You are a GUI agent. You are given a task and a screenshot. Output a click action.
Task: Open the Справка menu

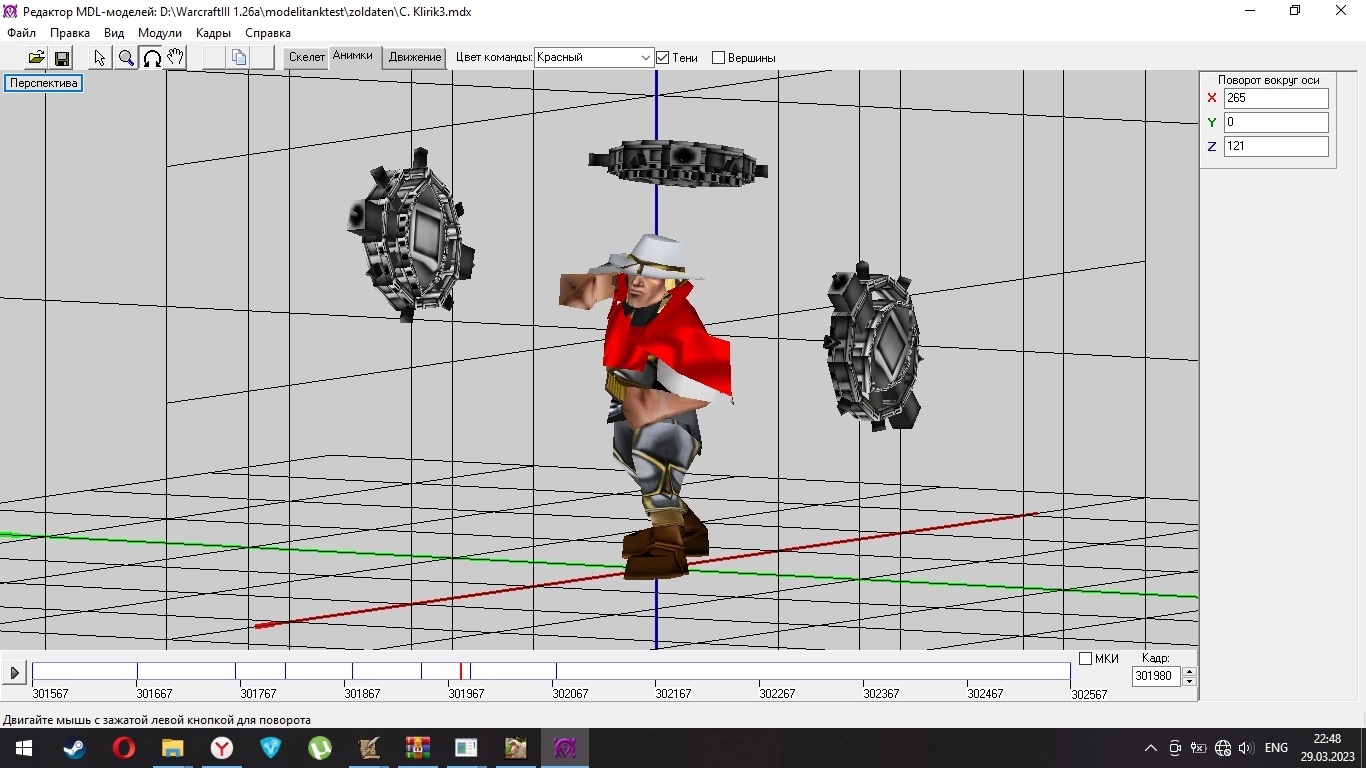pyautogui.click(x=268, y=33)
